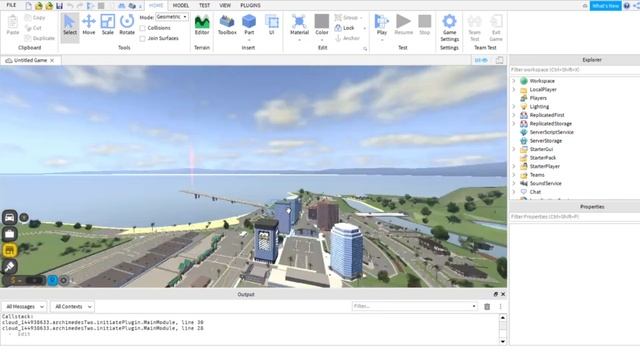
Task: Select ServerScriptService in Explorer
Action: [551, 132]
